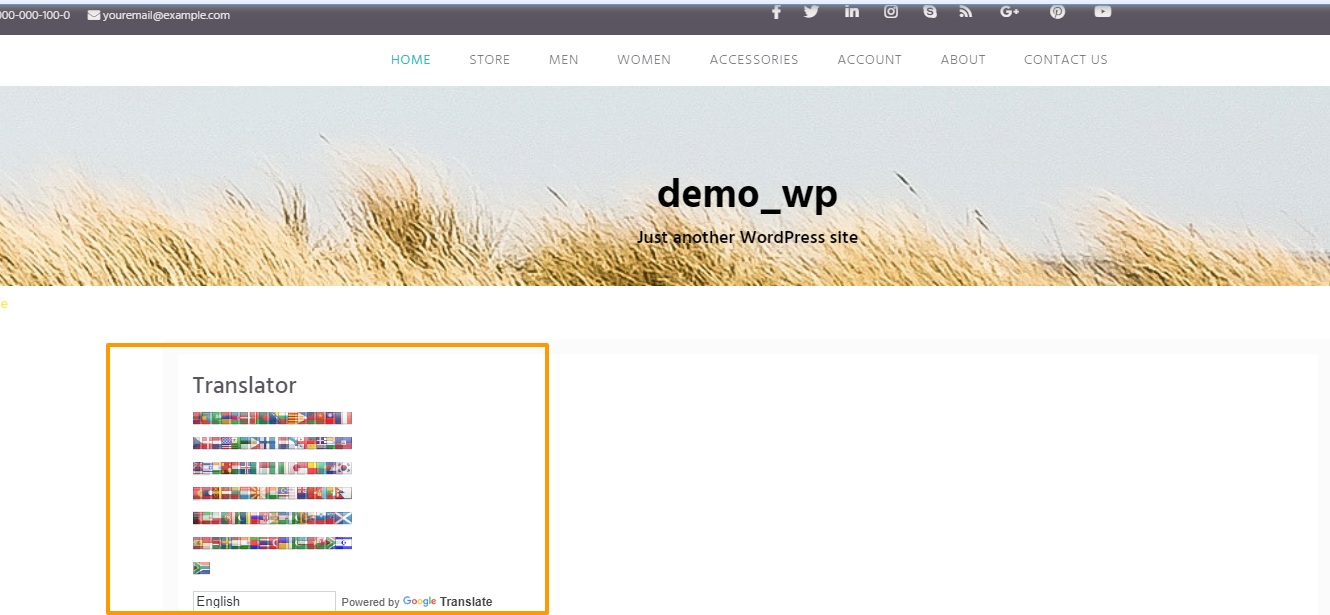Click the demo_wp site title
The height and width of the screenshot is (615, 1330).
[x=747, y=194]
